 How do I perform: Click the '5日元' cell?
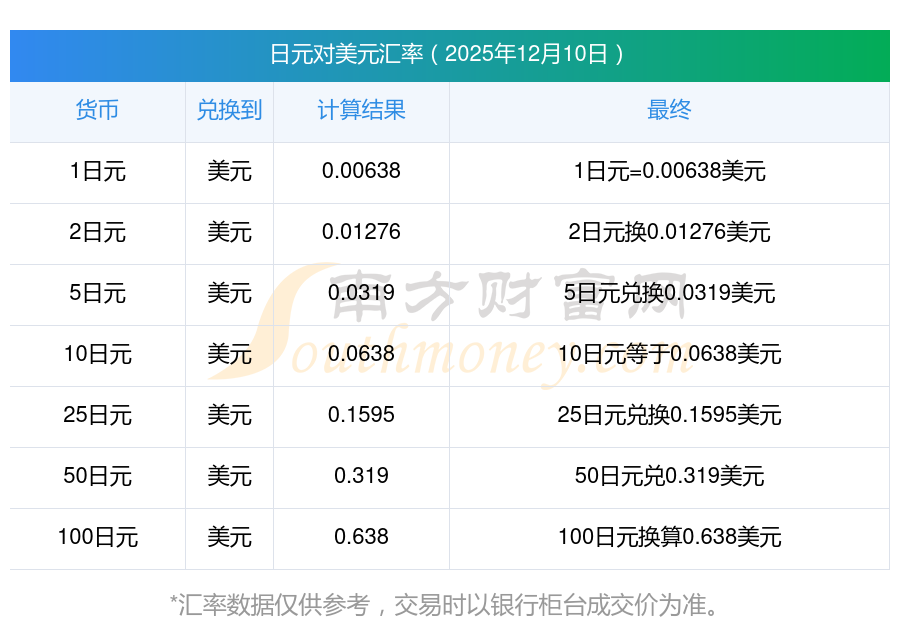pos(97,293)
